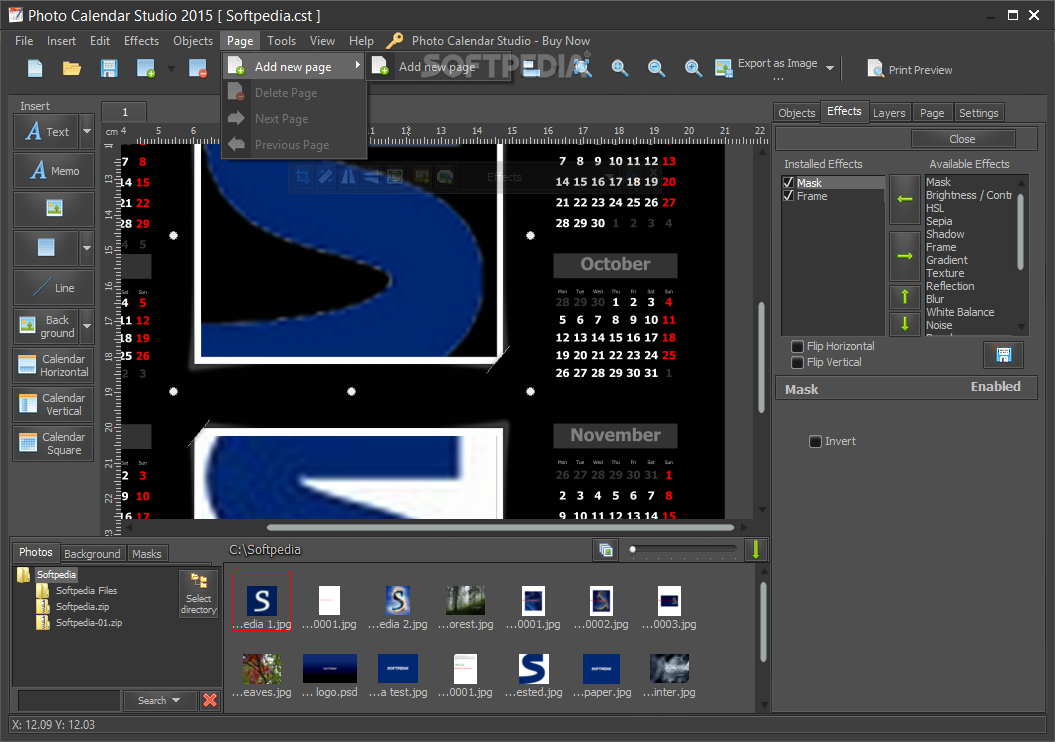This screenshot has height=742, width=1055.
Task: Click the Background insert tool
Action: 46,326
